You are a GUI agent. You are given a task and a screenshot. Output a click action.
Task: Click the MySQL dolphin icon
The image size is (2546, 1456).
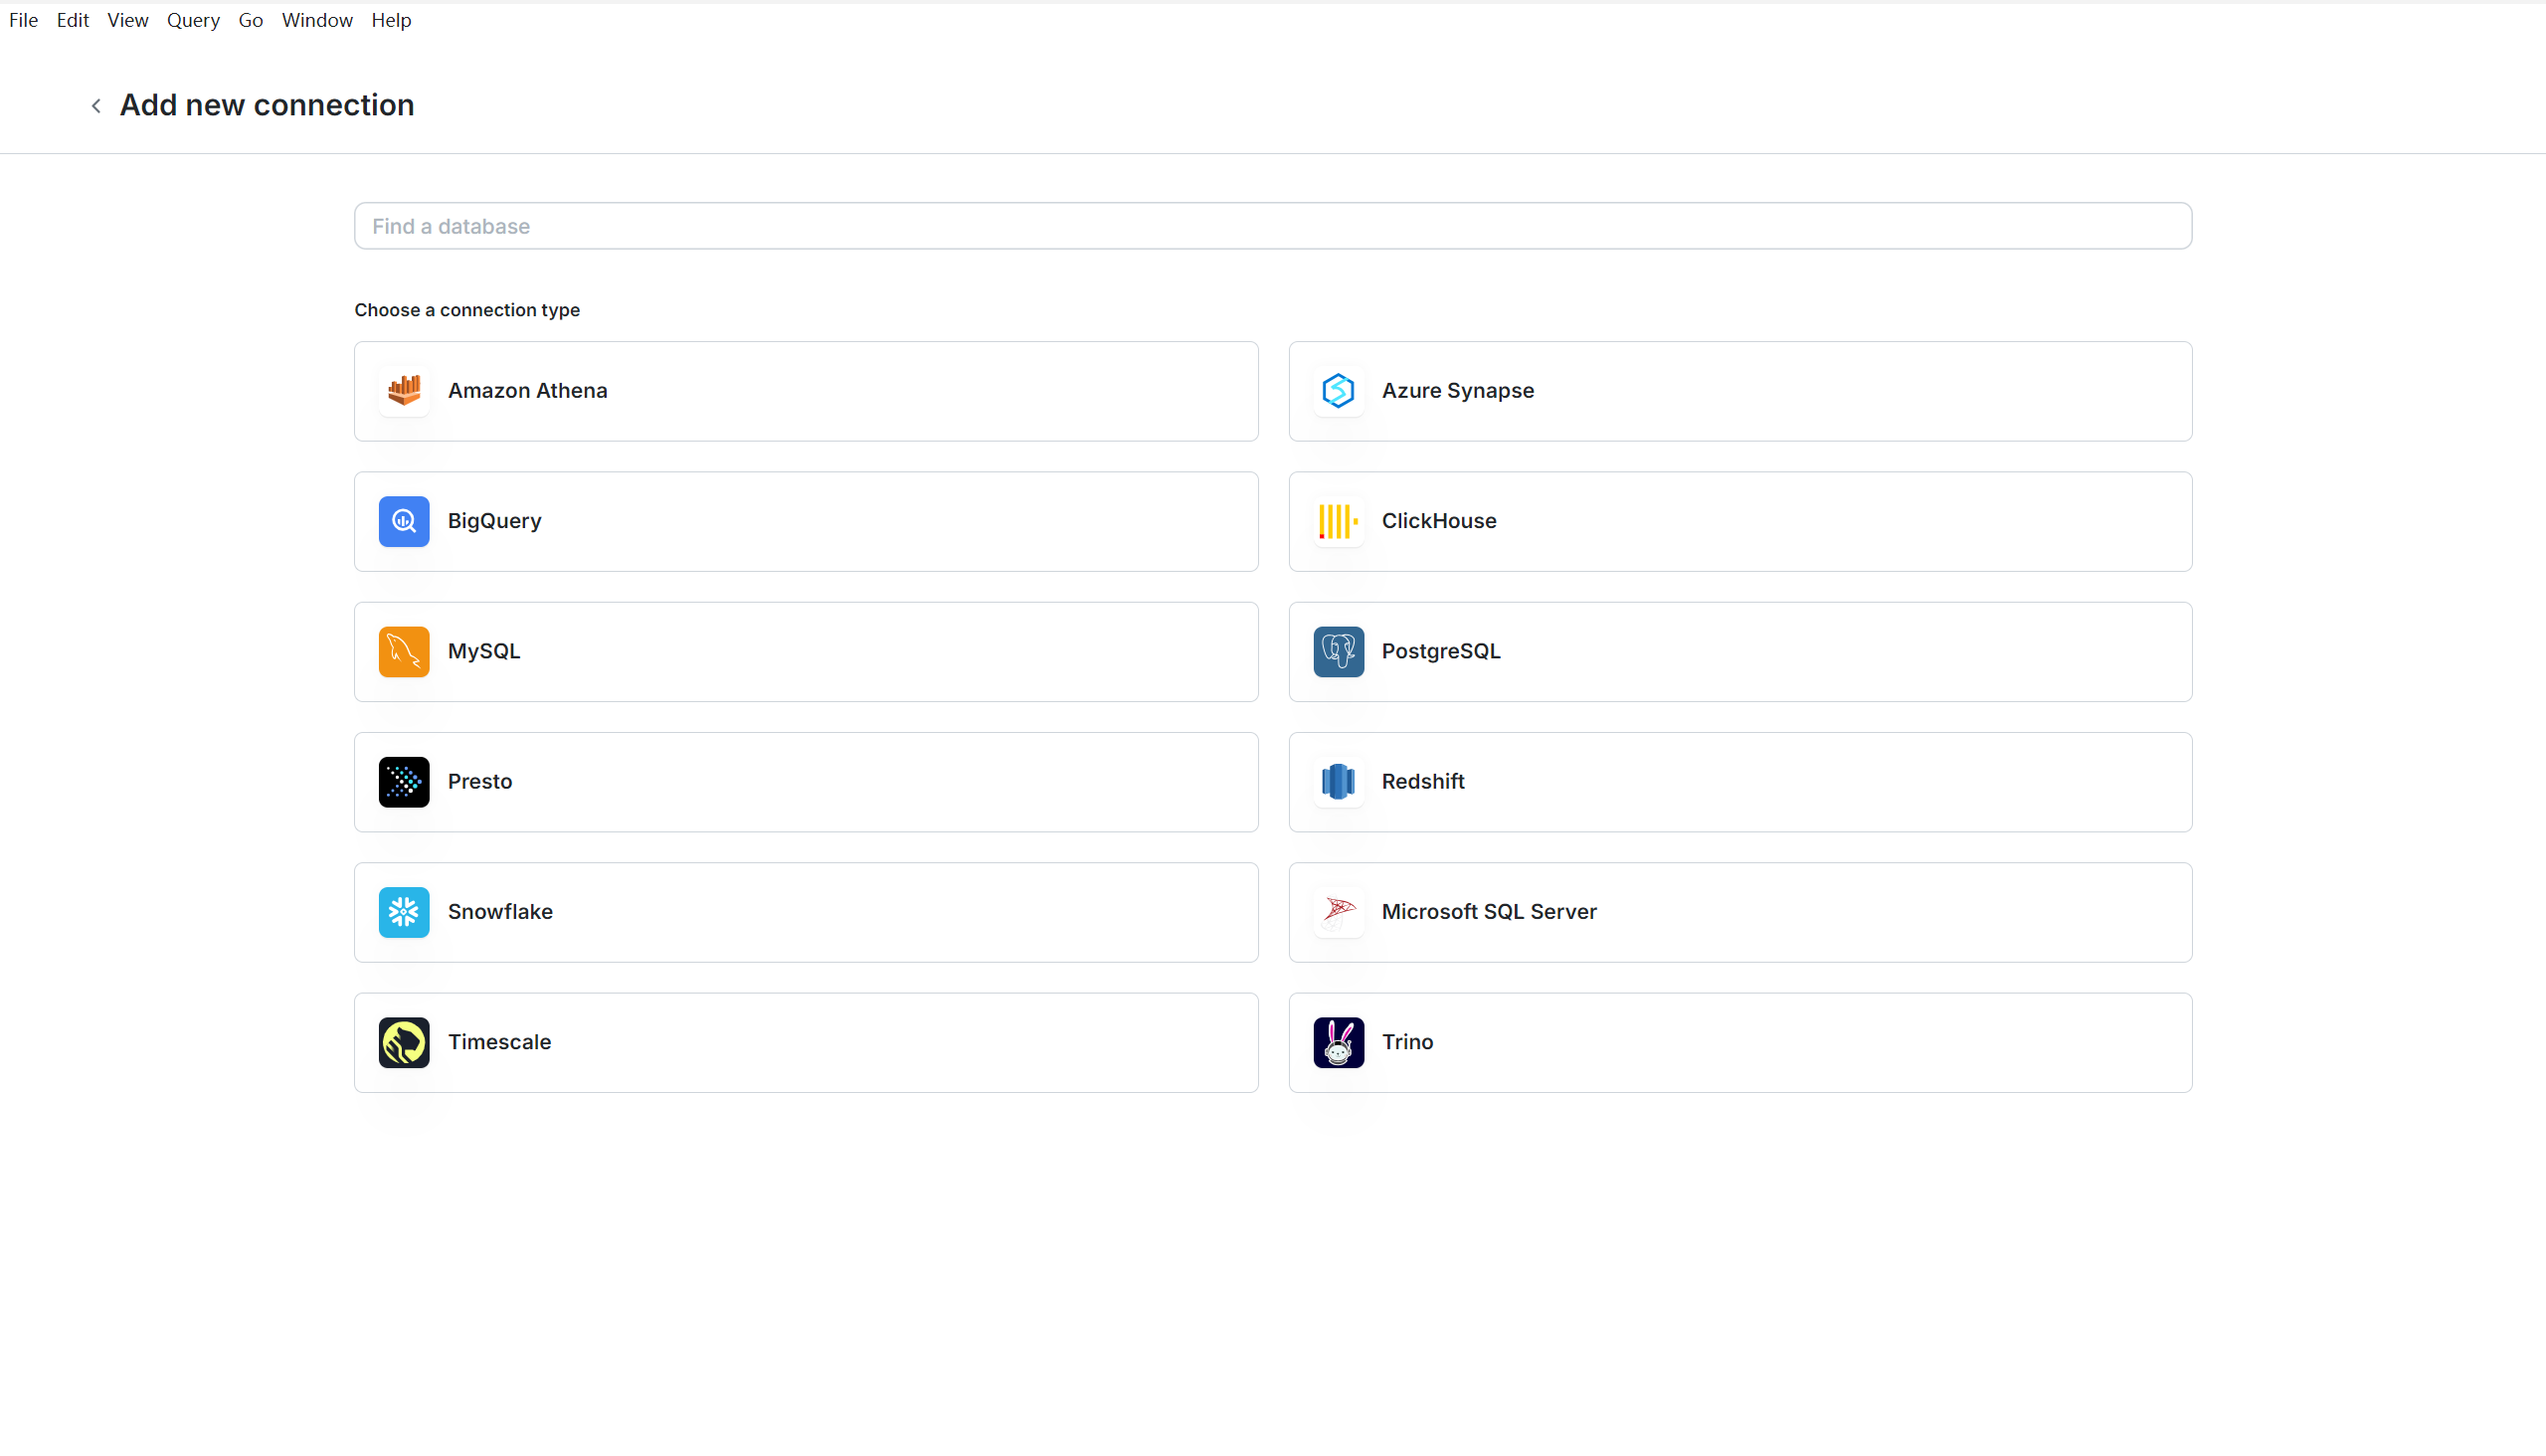point(404,651)
